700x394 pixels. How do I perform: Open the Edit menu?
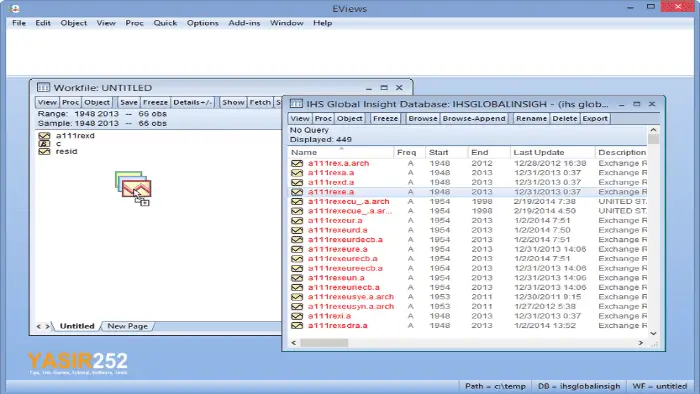pyautogui.click(x=43, y=23)
